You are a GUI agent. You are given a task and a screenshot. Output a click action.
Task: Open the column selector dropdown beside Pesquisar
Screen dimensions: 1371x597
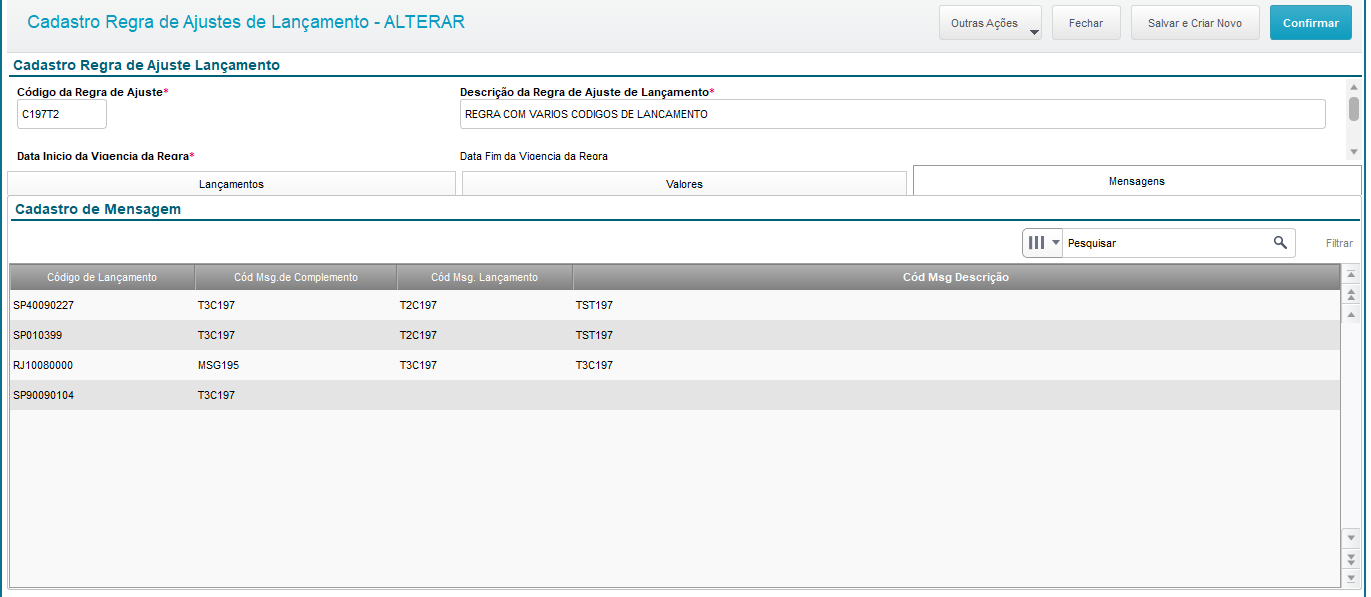click(1043, 242)
